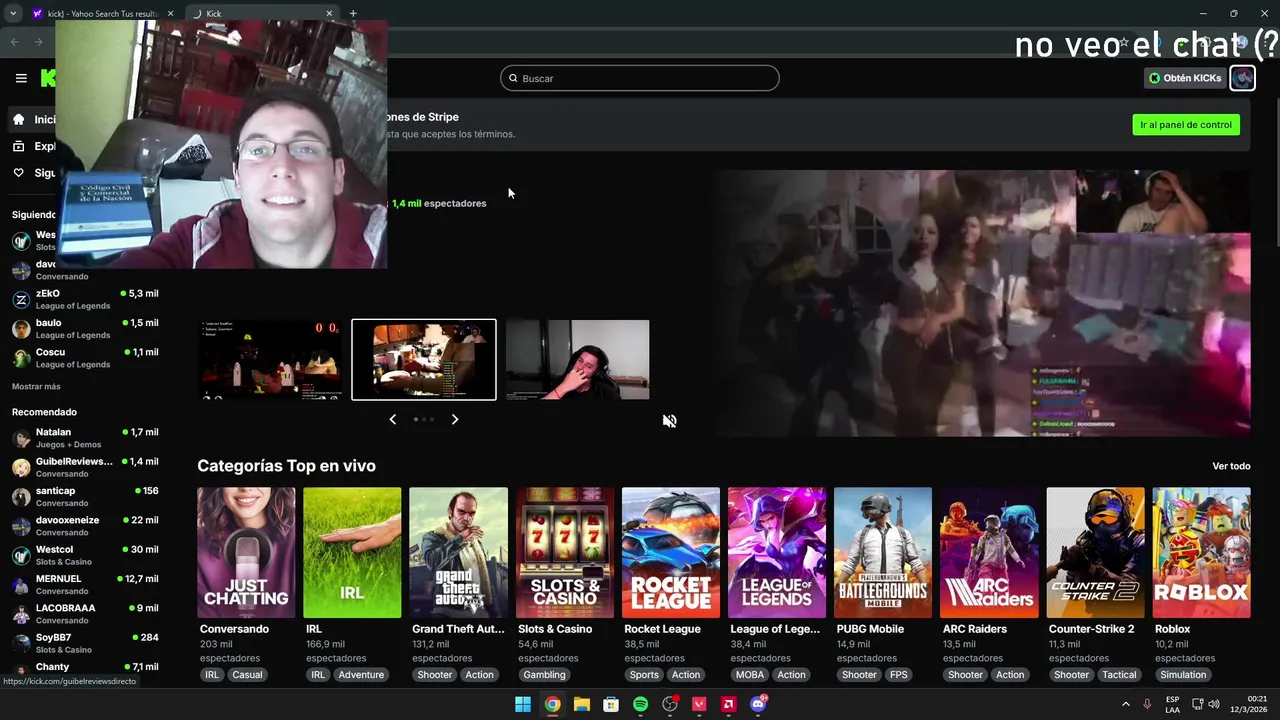Open Windows Start menu
This screenshot has height=720, width=1280.
[x=523, y=704]
